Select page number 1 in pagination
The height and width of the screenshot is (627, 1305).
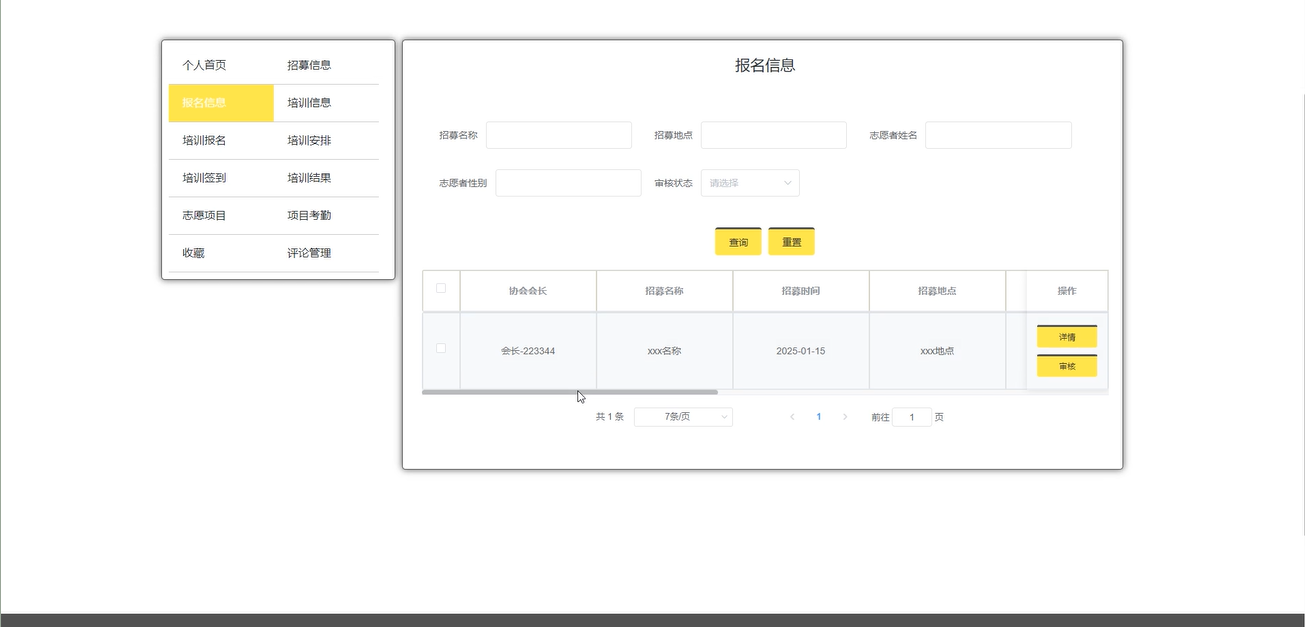[x=819, y=417]
